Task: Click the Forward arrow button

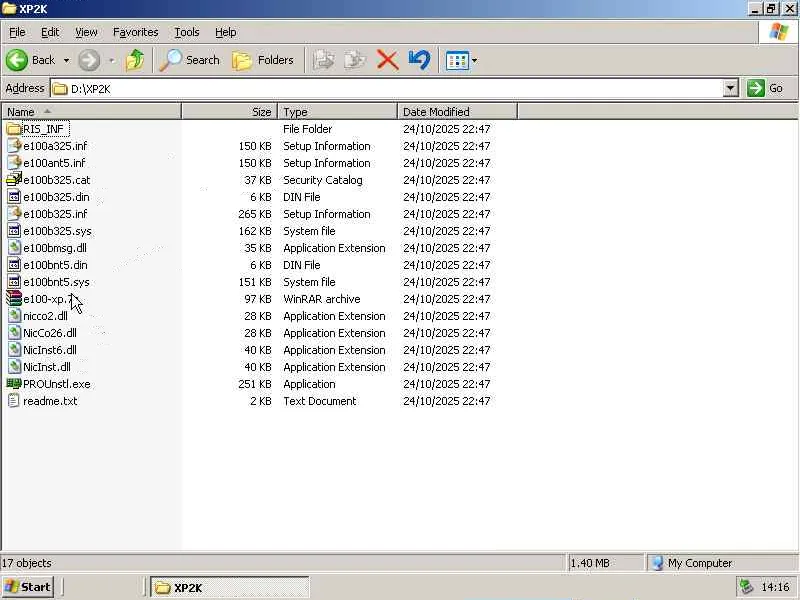Action: 89,60
